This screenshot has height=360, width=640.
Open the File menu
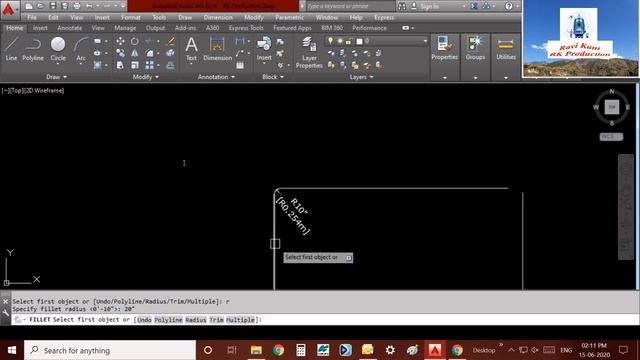point(32,18)
